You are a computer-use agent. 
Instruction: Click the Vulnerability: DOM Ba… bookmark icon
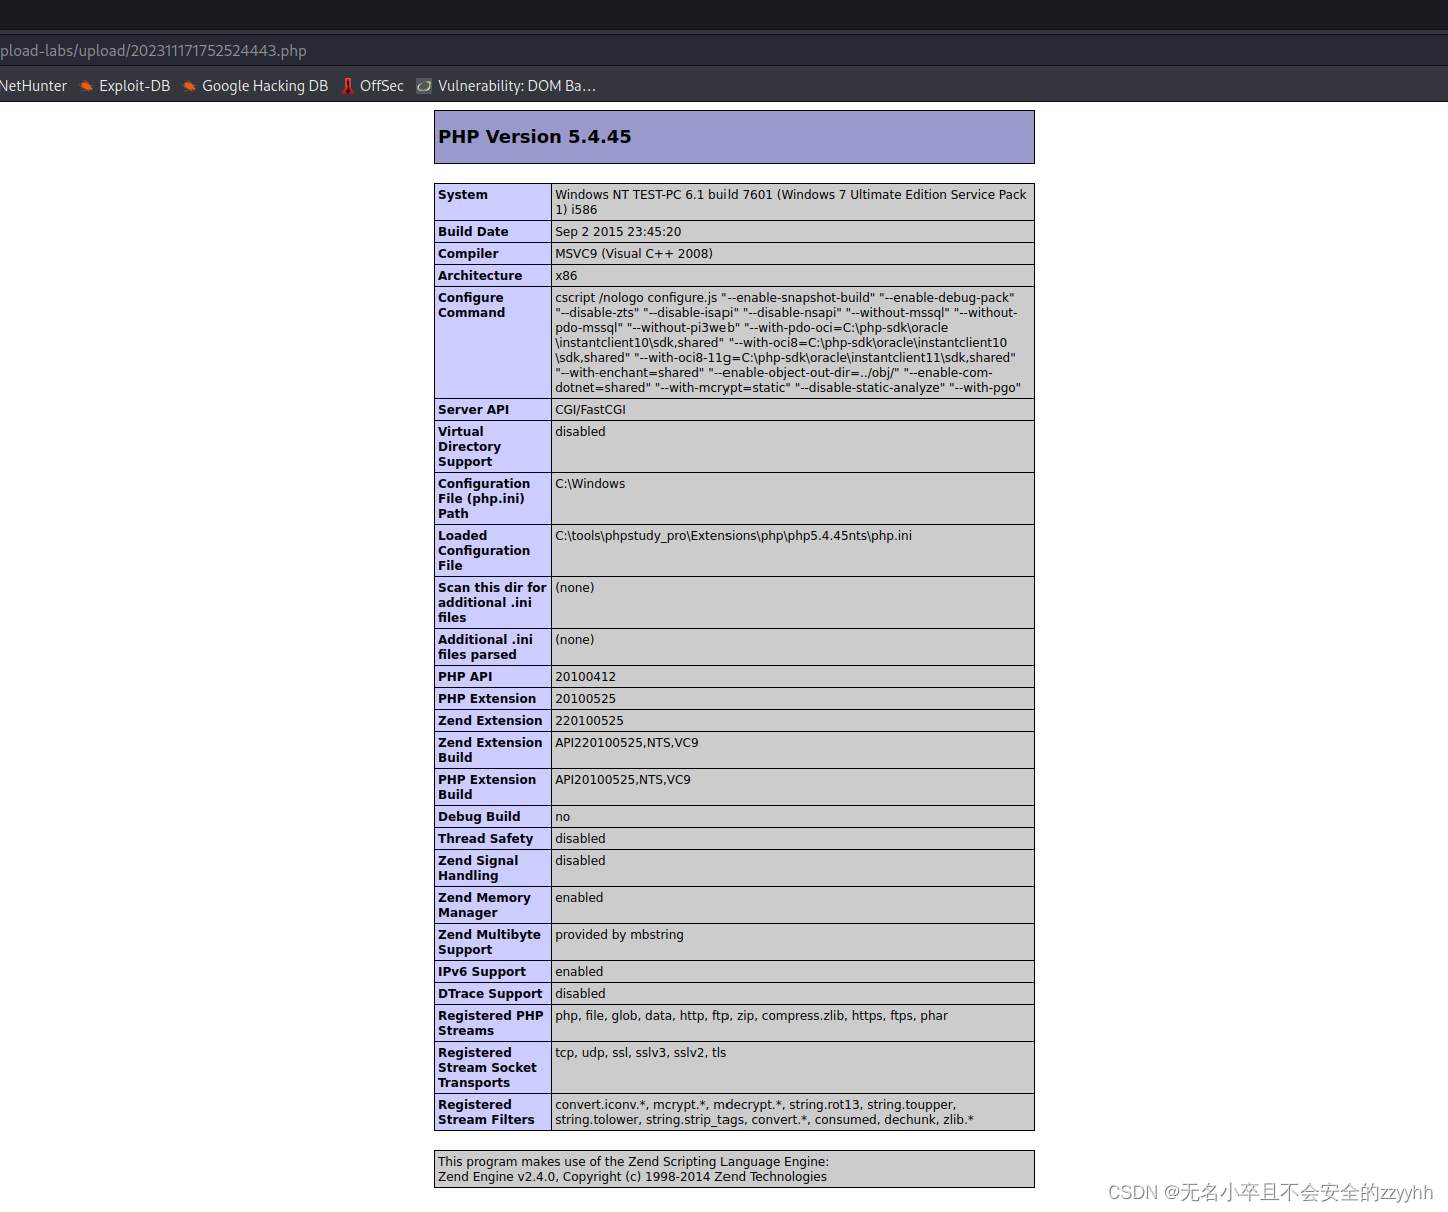pyautogui.click(x=424, y=86)
